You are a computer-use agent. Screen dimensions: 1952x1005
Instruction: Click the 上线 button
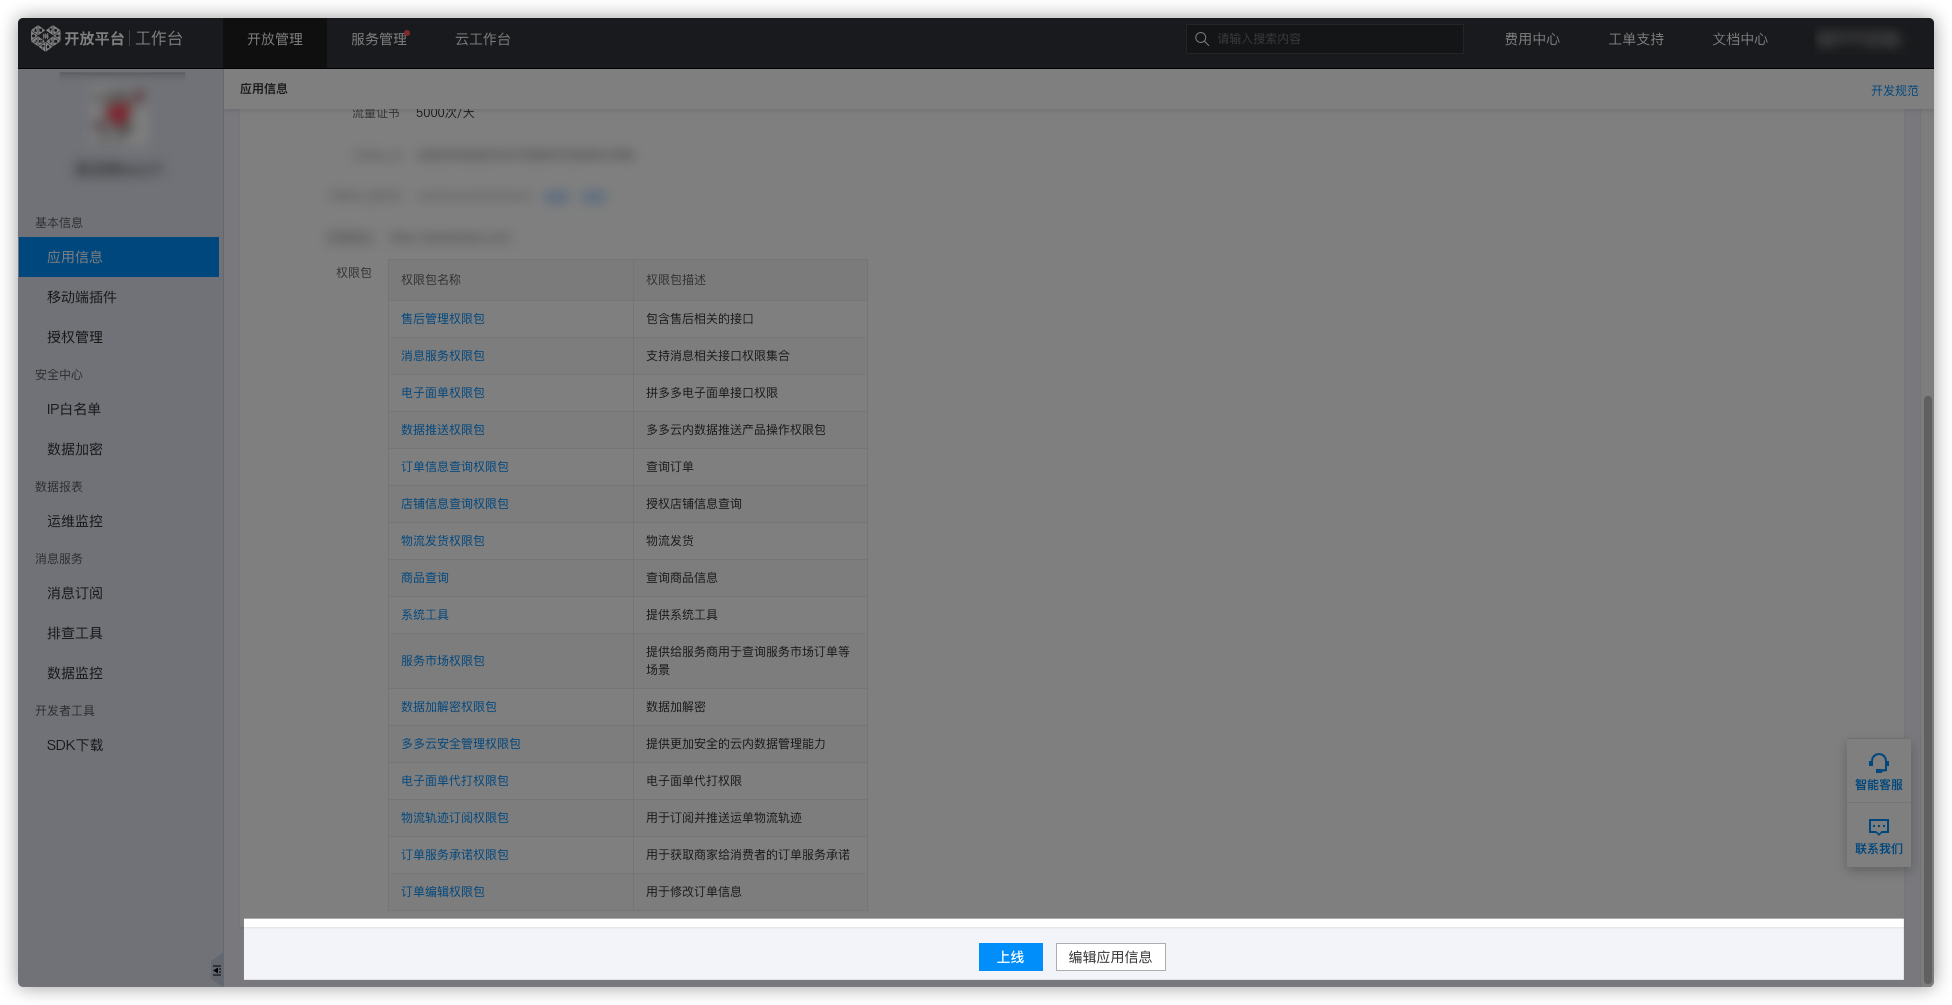click(1010, 957)
